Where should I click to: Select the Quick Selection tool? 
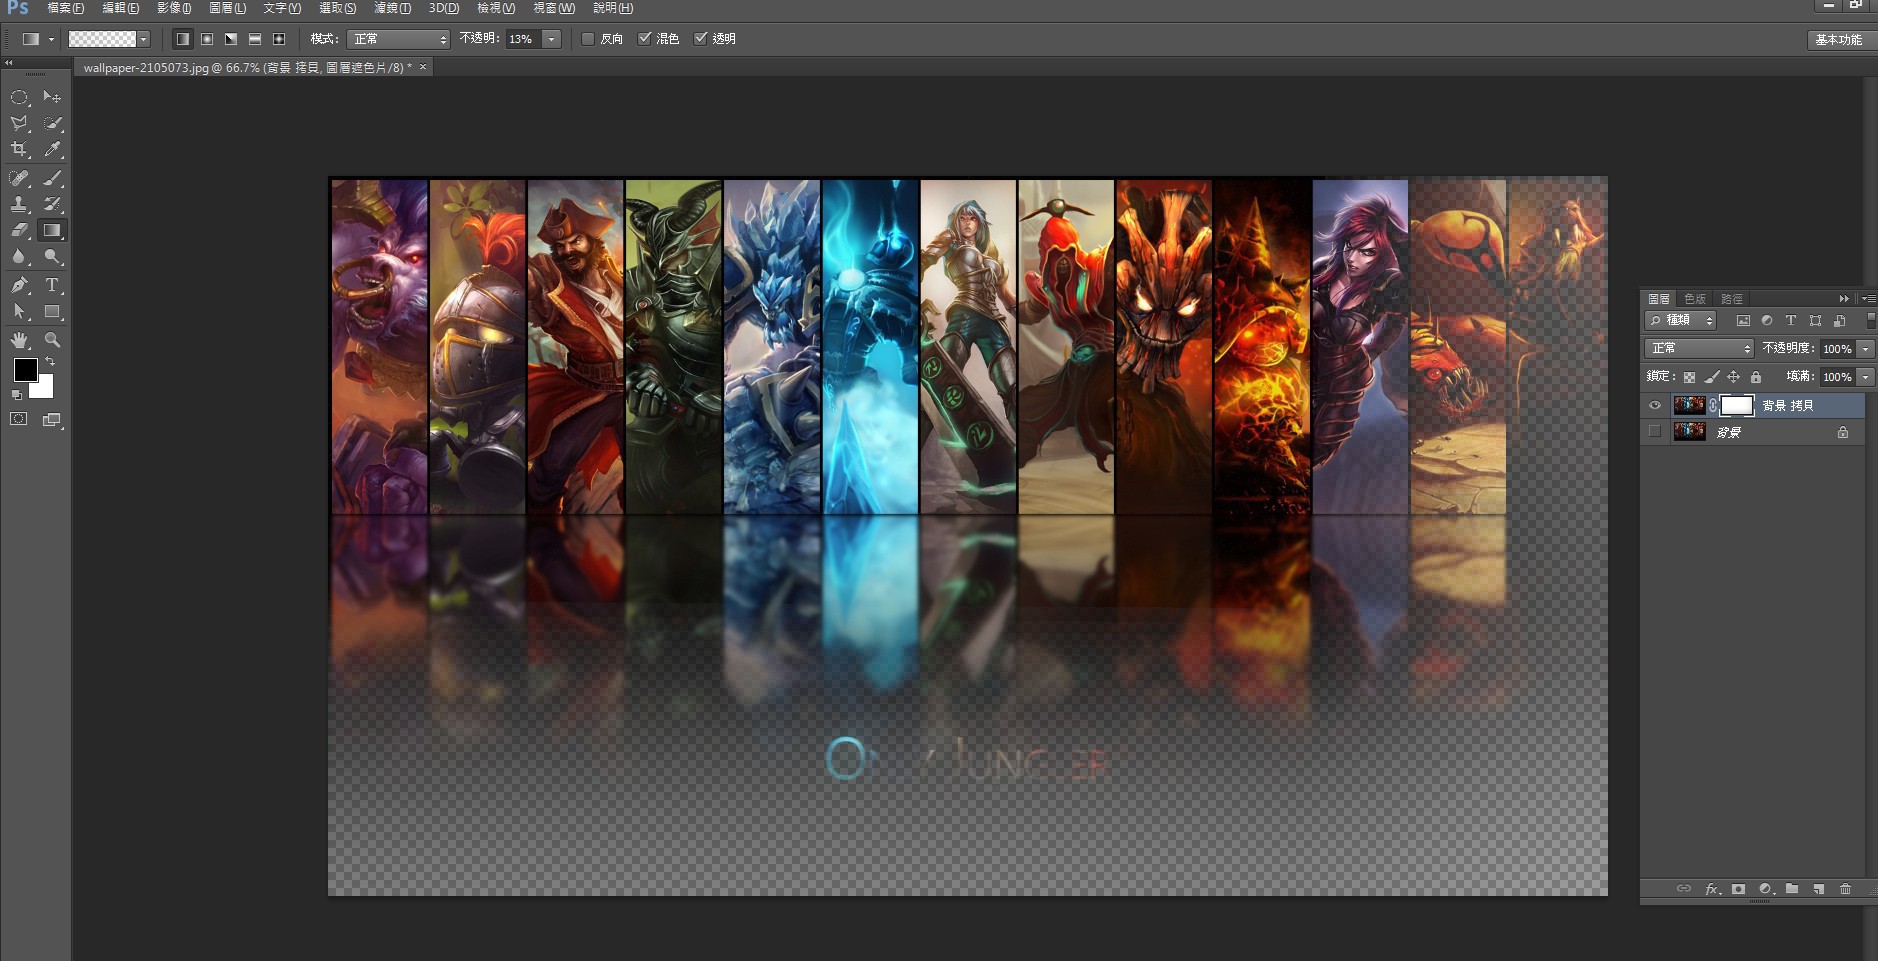point(52,123)
